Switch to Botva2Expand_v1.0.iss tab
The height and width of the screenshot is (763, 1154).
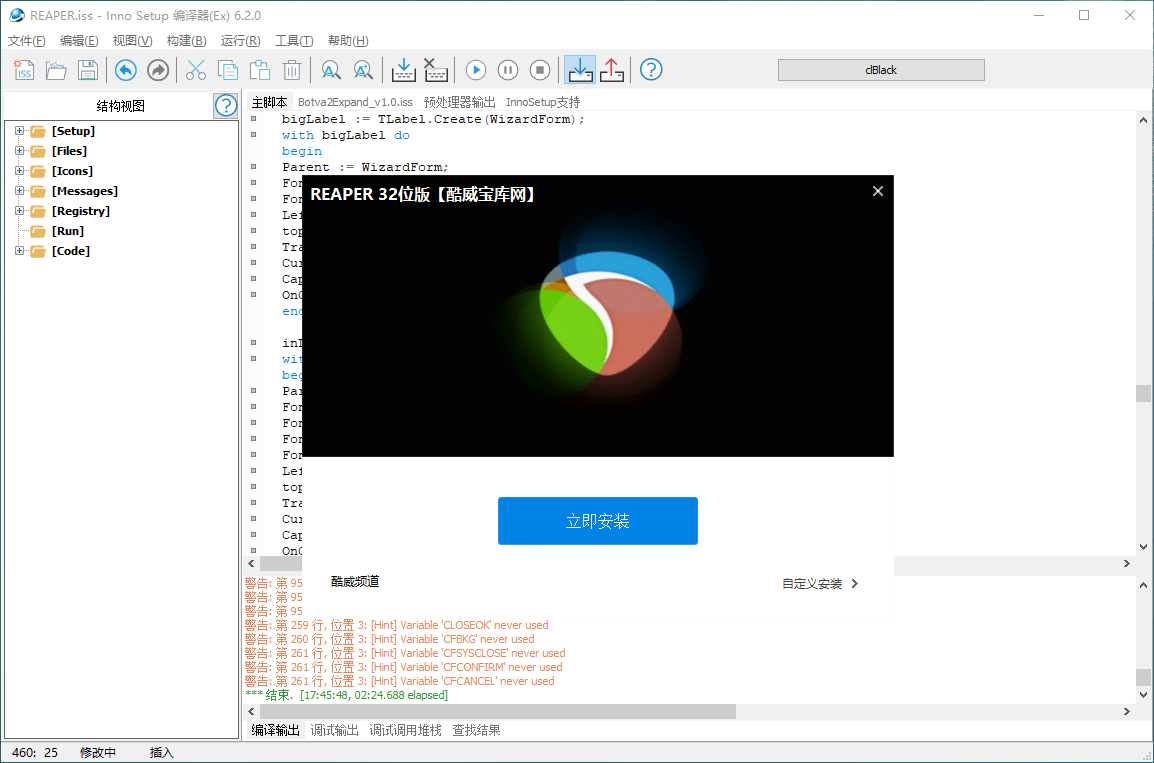tap(355, 102)
